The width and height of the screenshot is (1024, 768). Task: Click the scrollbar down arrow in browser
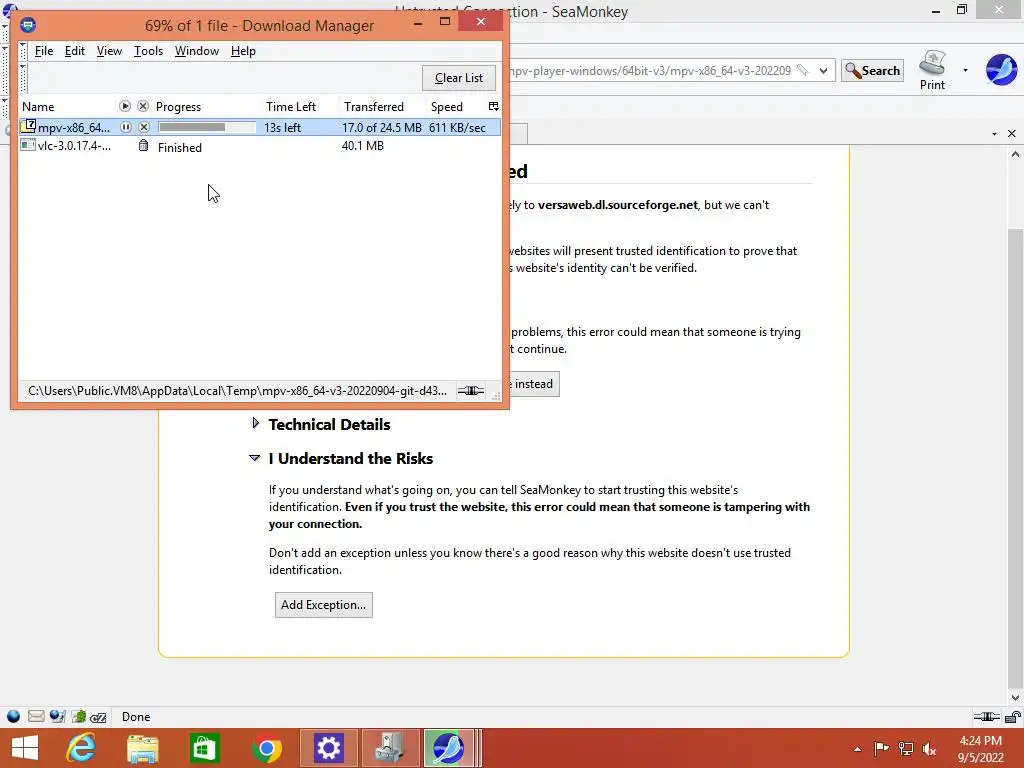[1015, 697]
